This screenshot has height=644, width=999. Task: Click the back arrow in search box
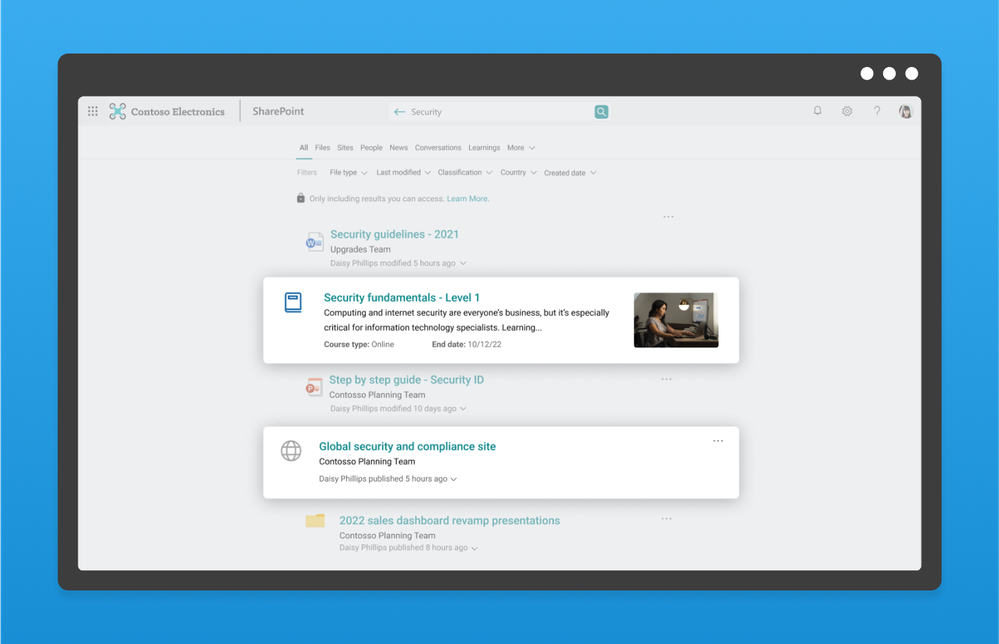pyautogui.click(x=399, y=111)
